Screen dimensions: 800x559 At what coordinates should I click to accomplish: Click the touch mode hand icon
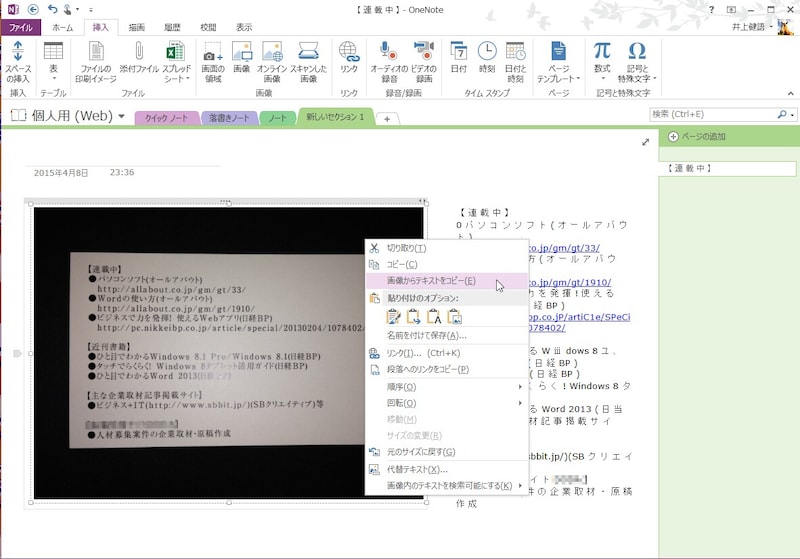pyautogui.click(x=68, y=9)
